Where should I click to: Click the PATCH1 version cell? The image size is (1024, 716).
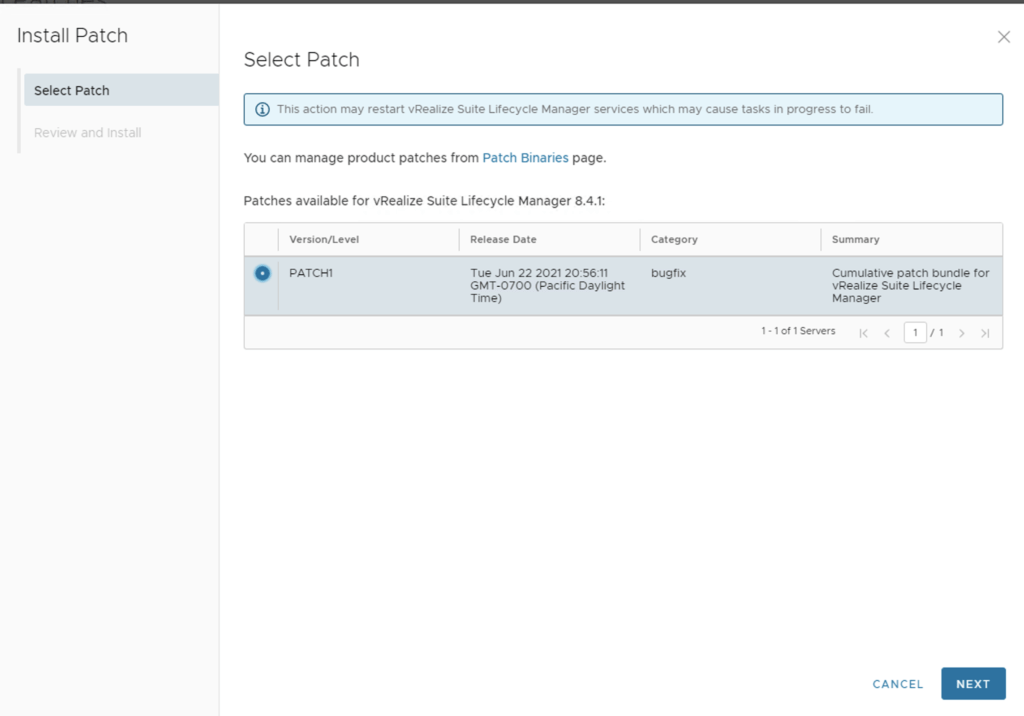coord(311,273)
